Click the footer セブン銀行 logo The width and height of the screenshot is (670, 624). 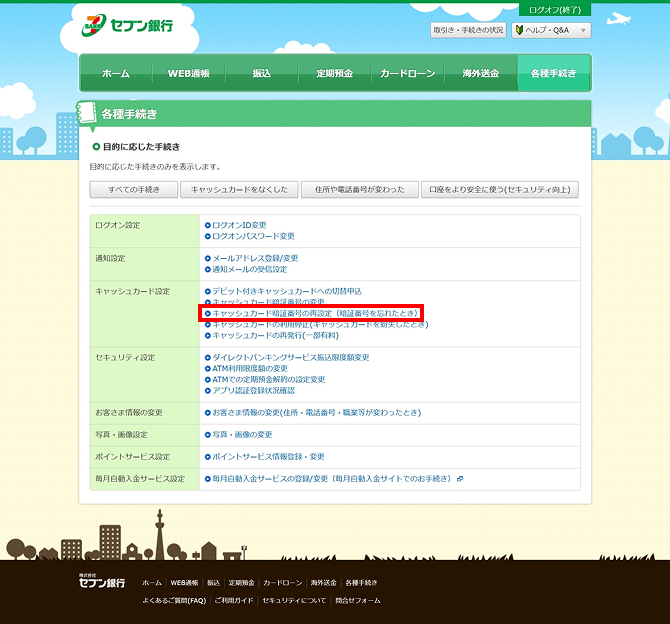pos(101,581)
